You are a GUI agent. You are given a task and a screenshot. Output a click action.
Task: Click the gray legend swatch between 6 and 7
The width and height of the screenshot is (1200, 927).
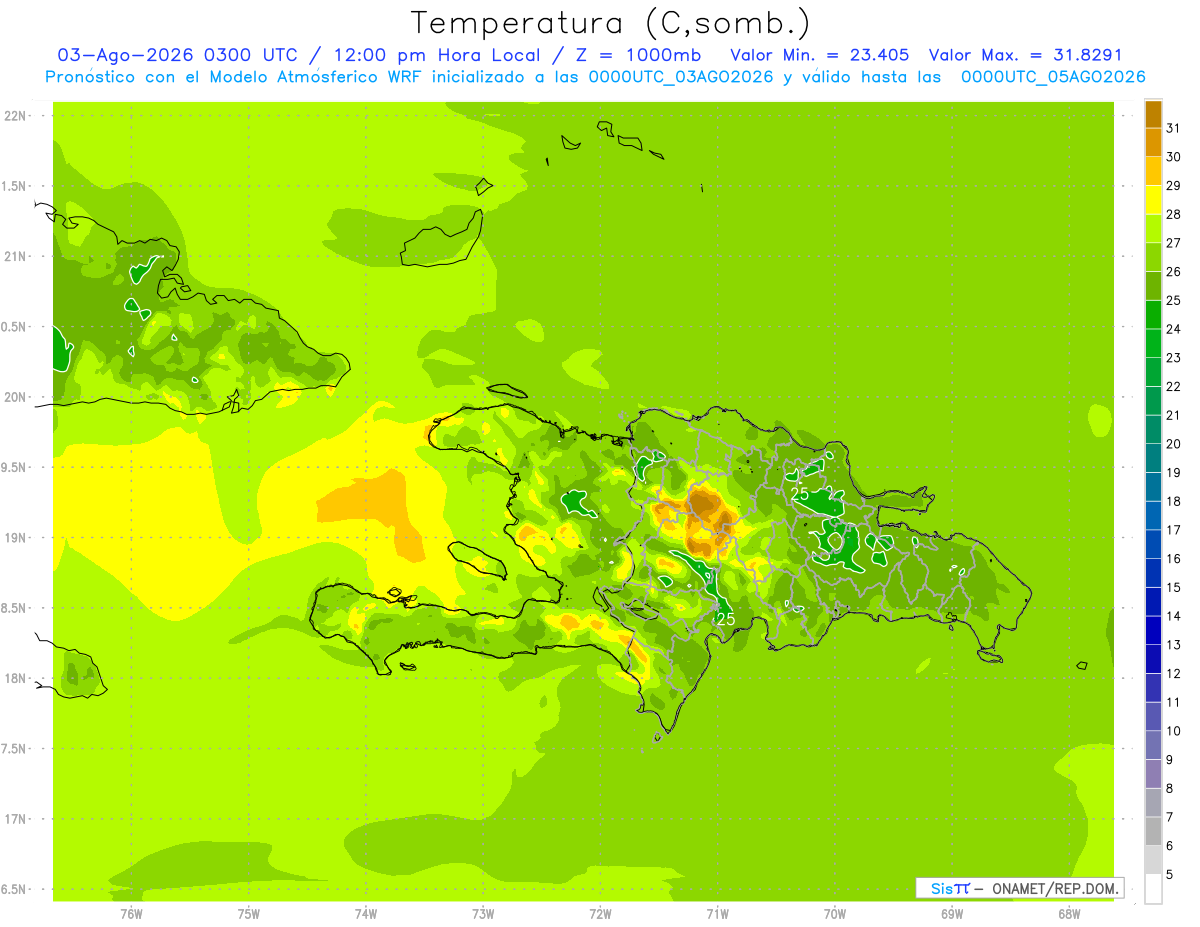pyautogui.click(x=1153, y=831)
